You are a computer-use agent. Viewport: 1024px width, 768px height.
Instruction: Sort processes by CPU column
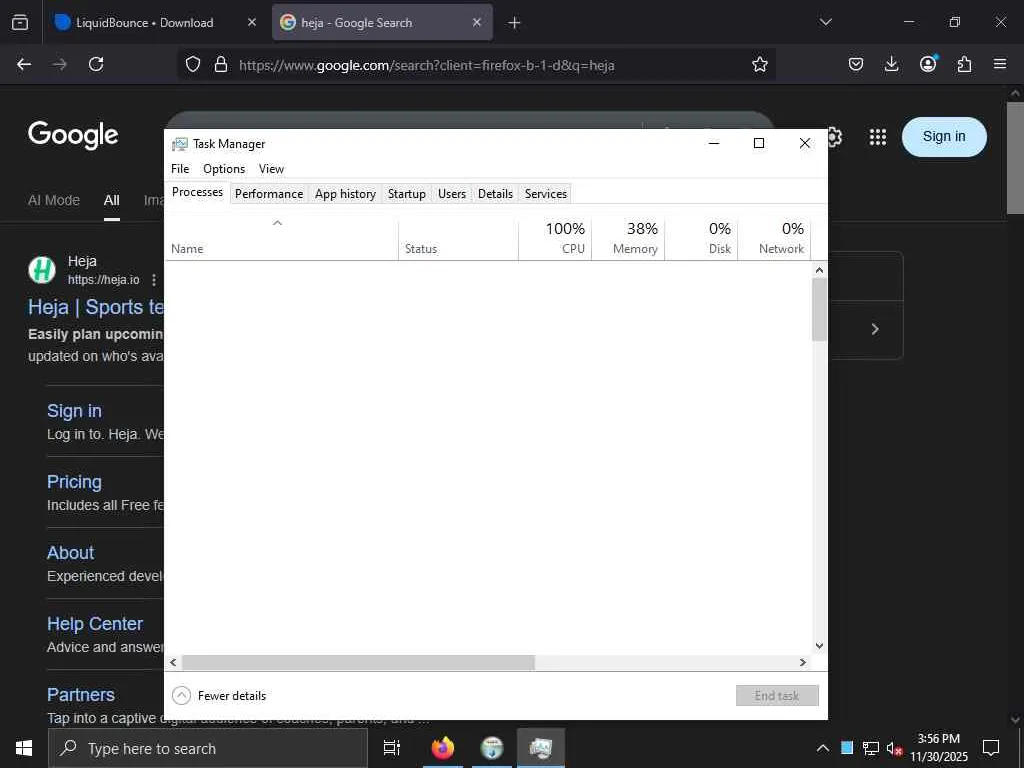(555, 238)
